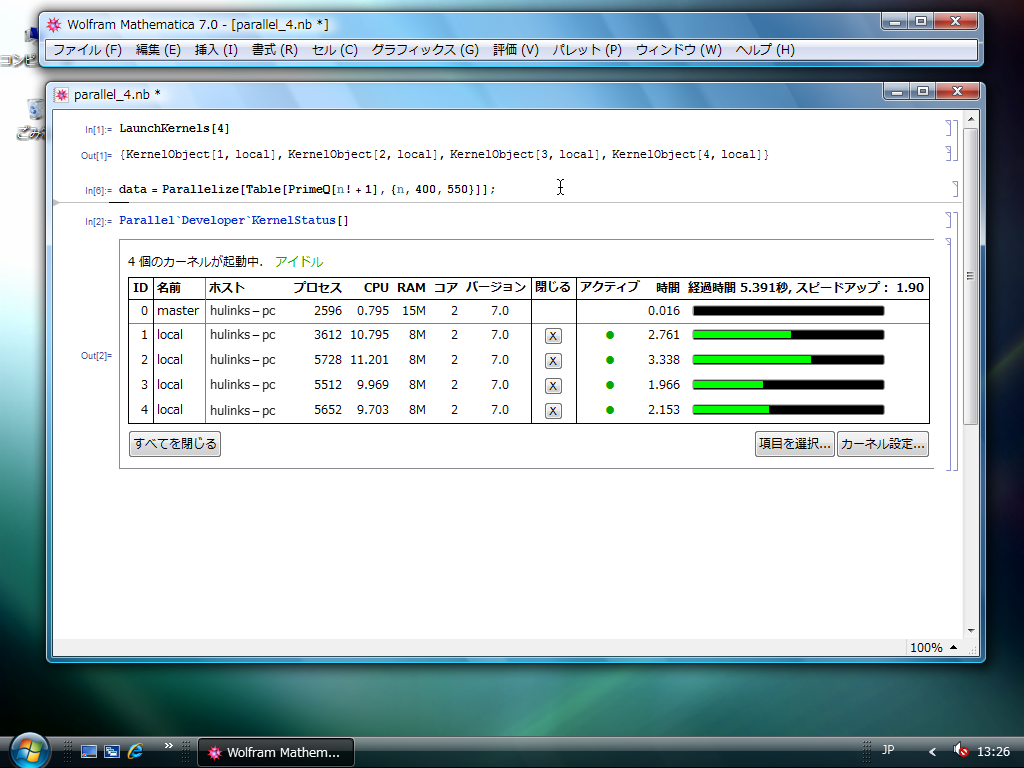
Task: Select the Out[1] KernelObject cell bracket
Action: 949,153
